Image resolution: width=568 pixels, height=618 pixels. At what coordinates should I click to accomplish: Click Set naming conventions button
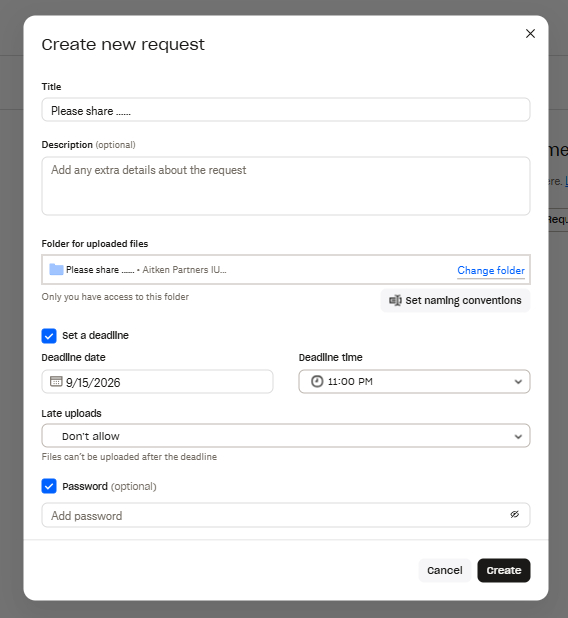(455, 301)
